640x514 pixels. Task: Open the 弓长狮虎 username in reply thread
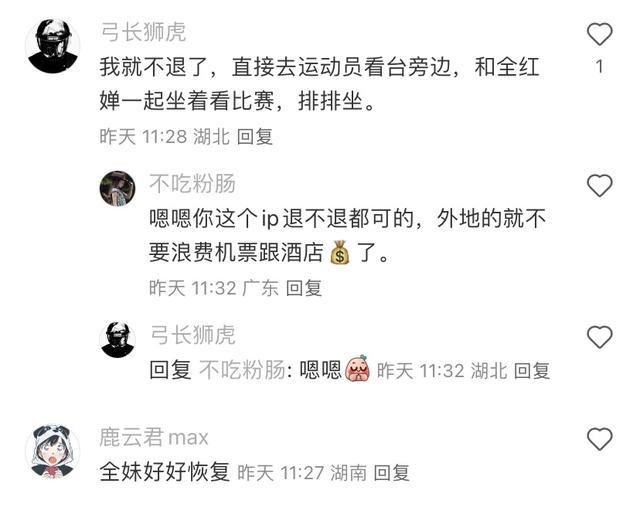[192, 335]
